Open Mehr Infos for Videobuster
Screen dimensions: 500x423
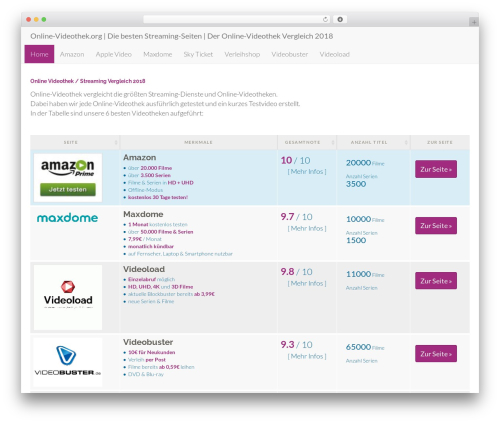click(307, 356)
